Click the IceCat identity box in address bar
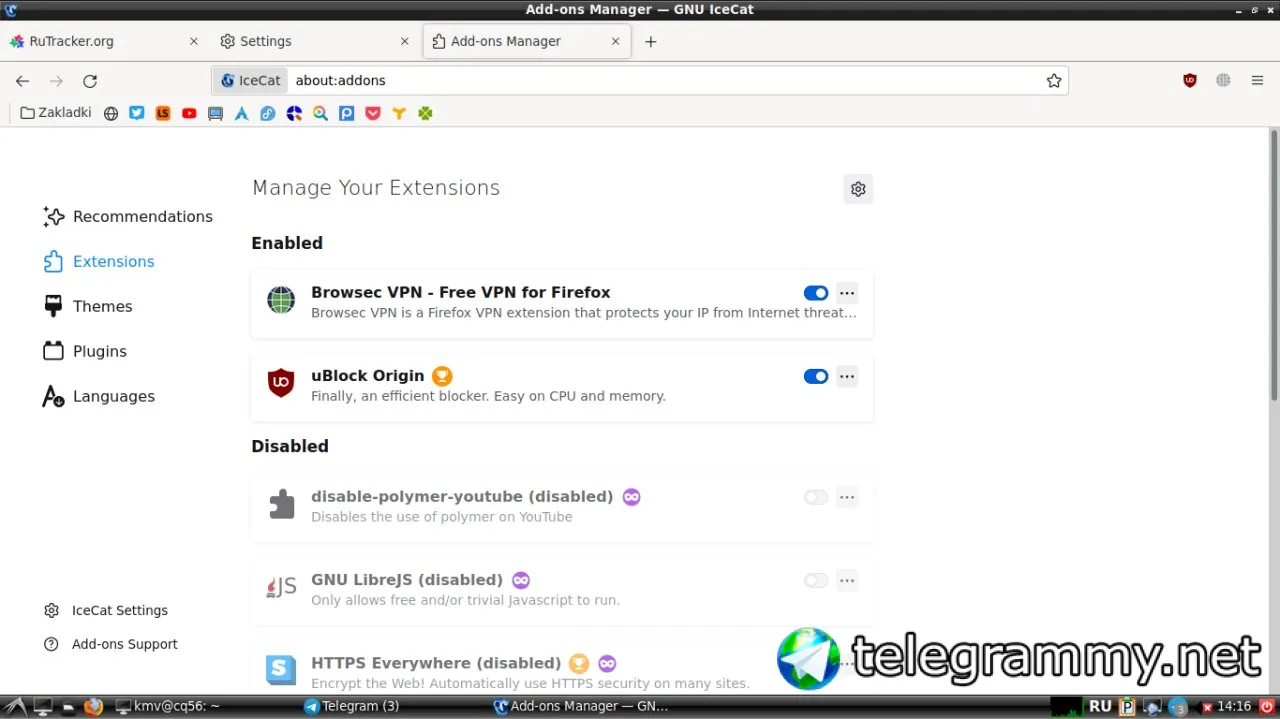 [251, 81]
